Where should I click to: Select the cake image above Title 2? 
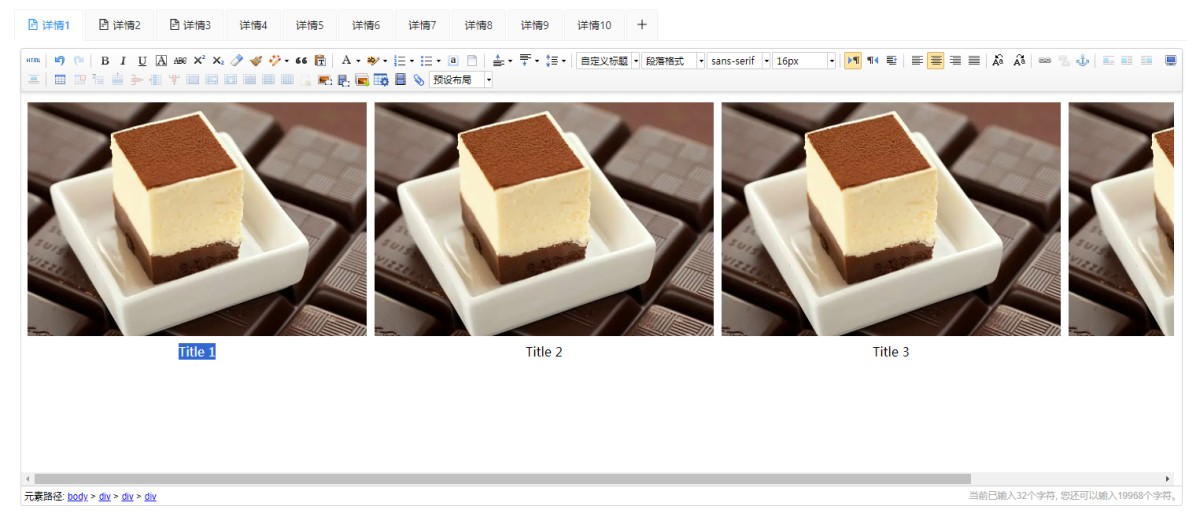pos(544,219)
